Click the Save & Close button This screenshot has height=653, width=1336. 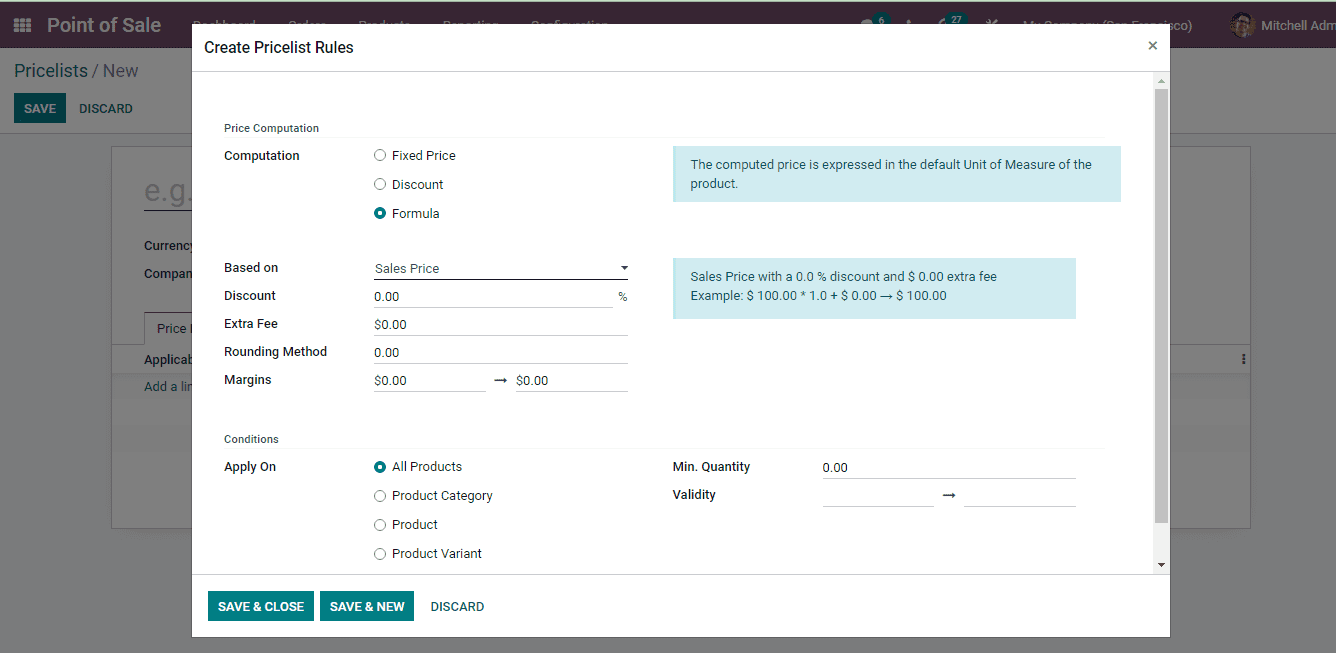point(261,606)
